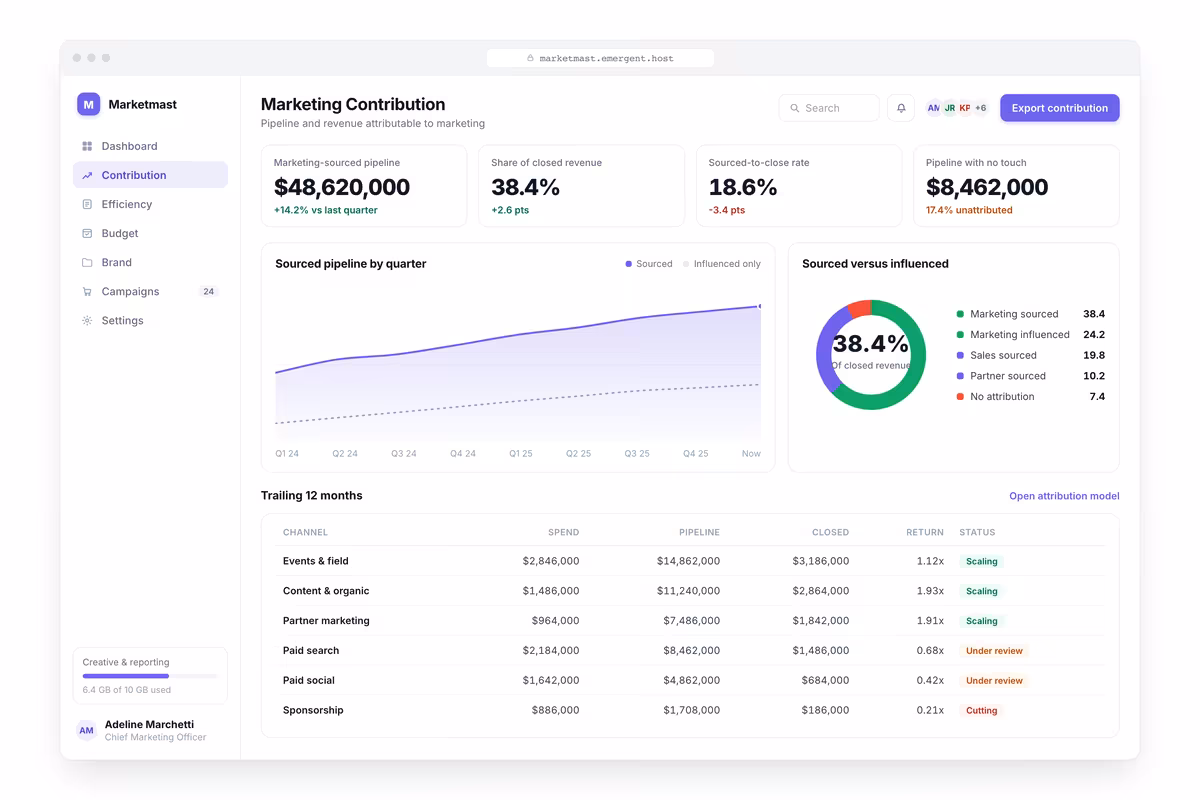
Task: Sort by the PIPELINE column header
Action: click(698, 532)
